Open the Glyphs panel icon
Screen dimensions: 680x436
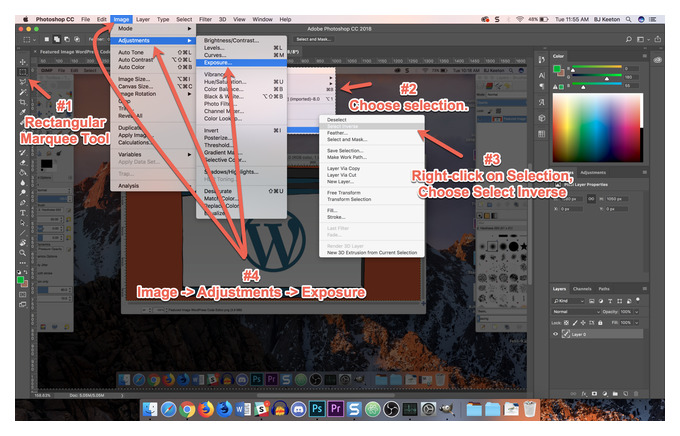(x=542, y=102)
